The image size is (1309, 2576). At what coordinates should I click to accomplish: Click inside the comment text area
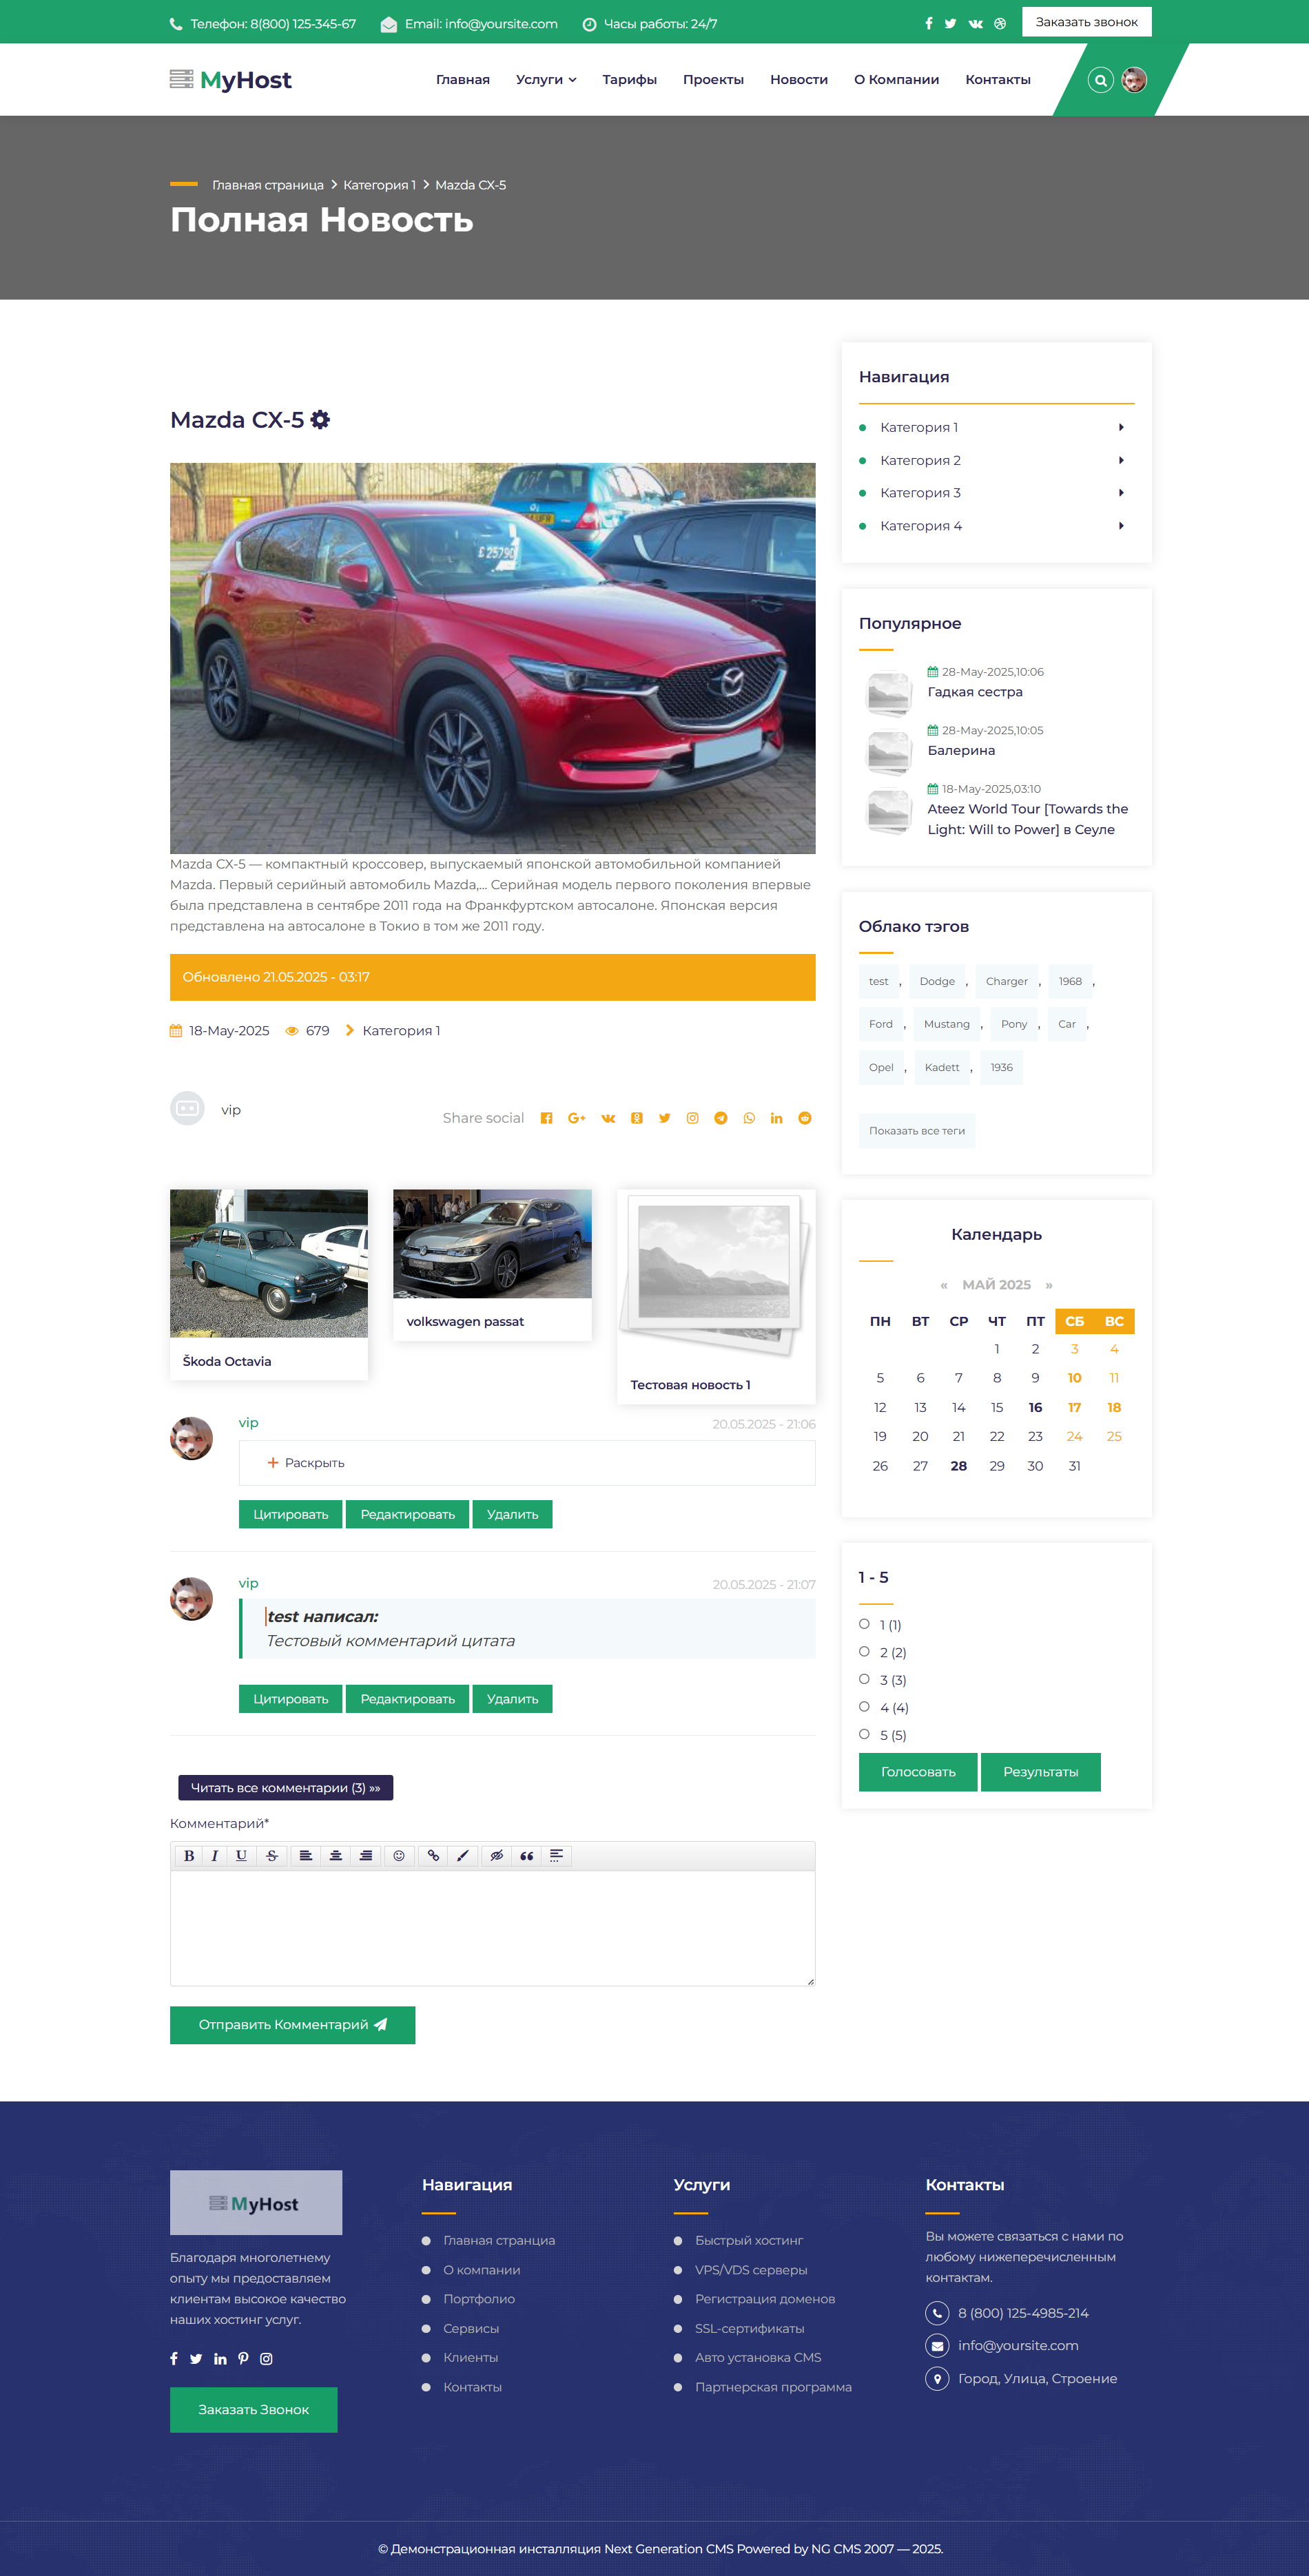click(493, 1928)
